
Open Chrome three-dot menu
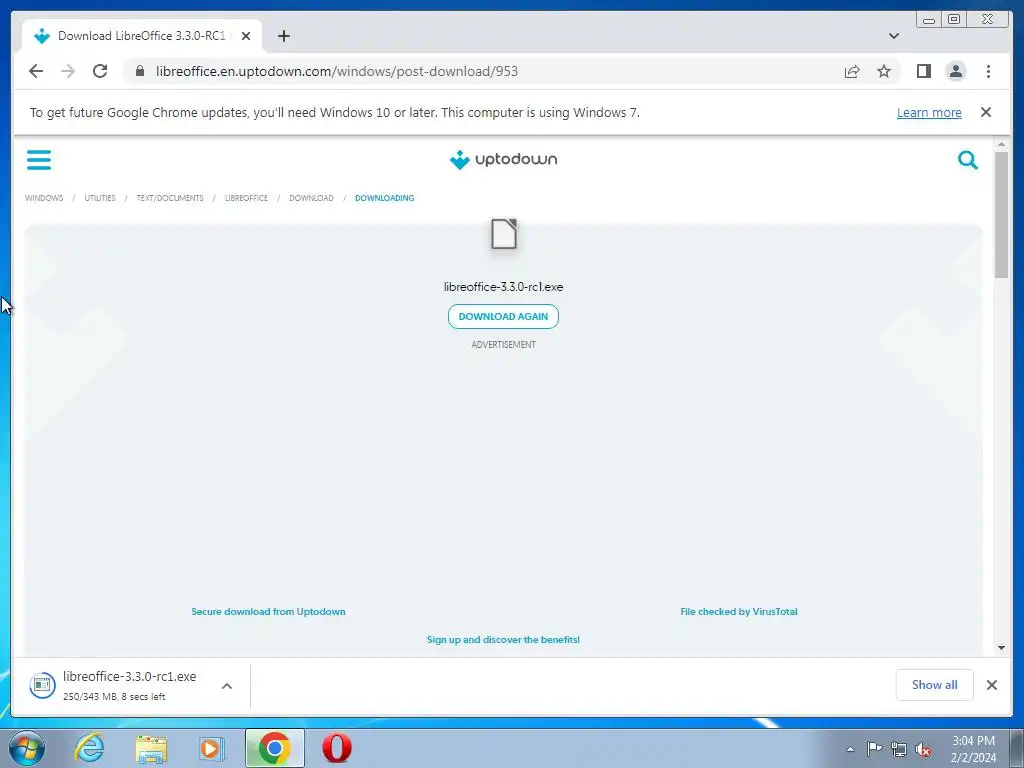tap(988, 71)
